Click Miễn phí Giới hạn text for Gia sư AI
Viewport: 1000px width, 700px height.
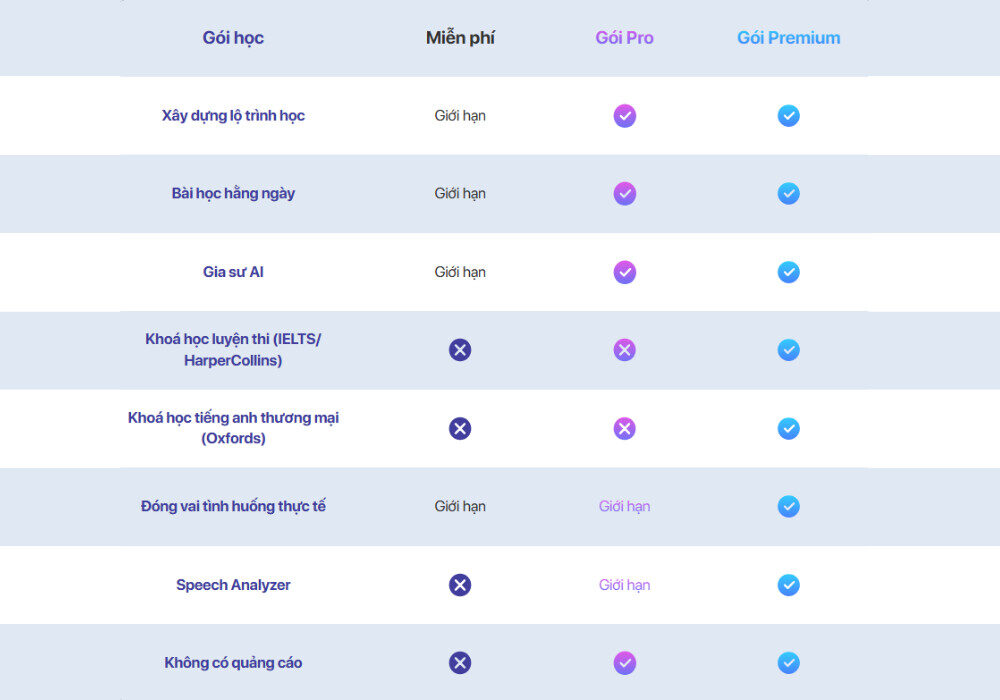click(460, 272)
